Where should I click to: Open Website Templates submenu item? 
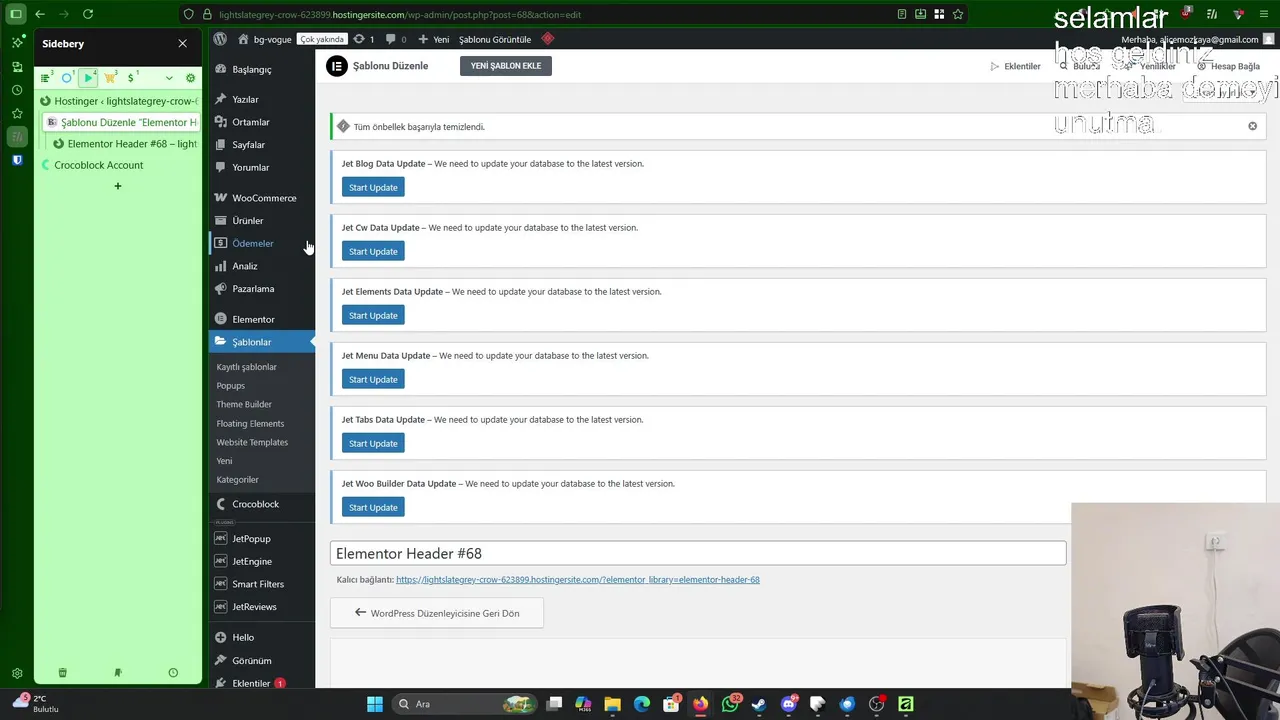click(x=252, y=442)
